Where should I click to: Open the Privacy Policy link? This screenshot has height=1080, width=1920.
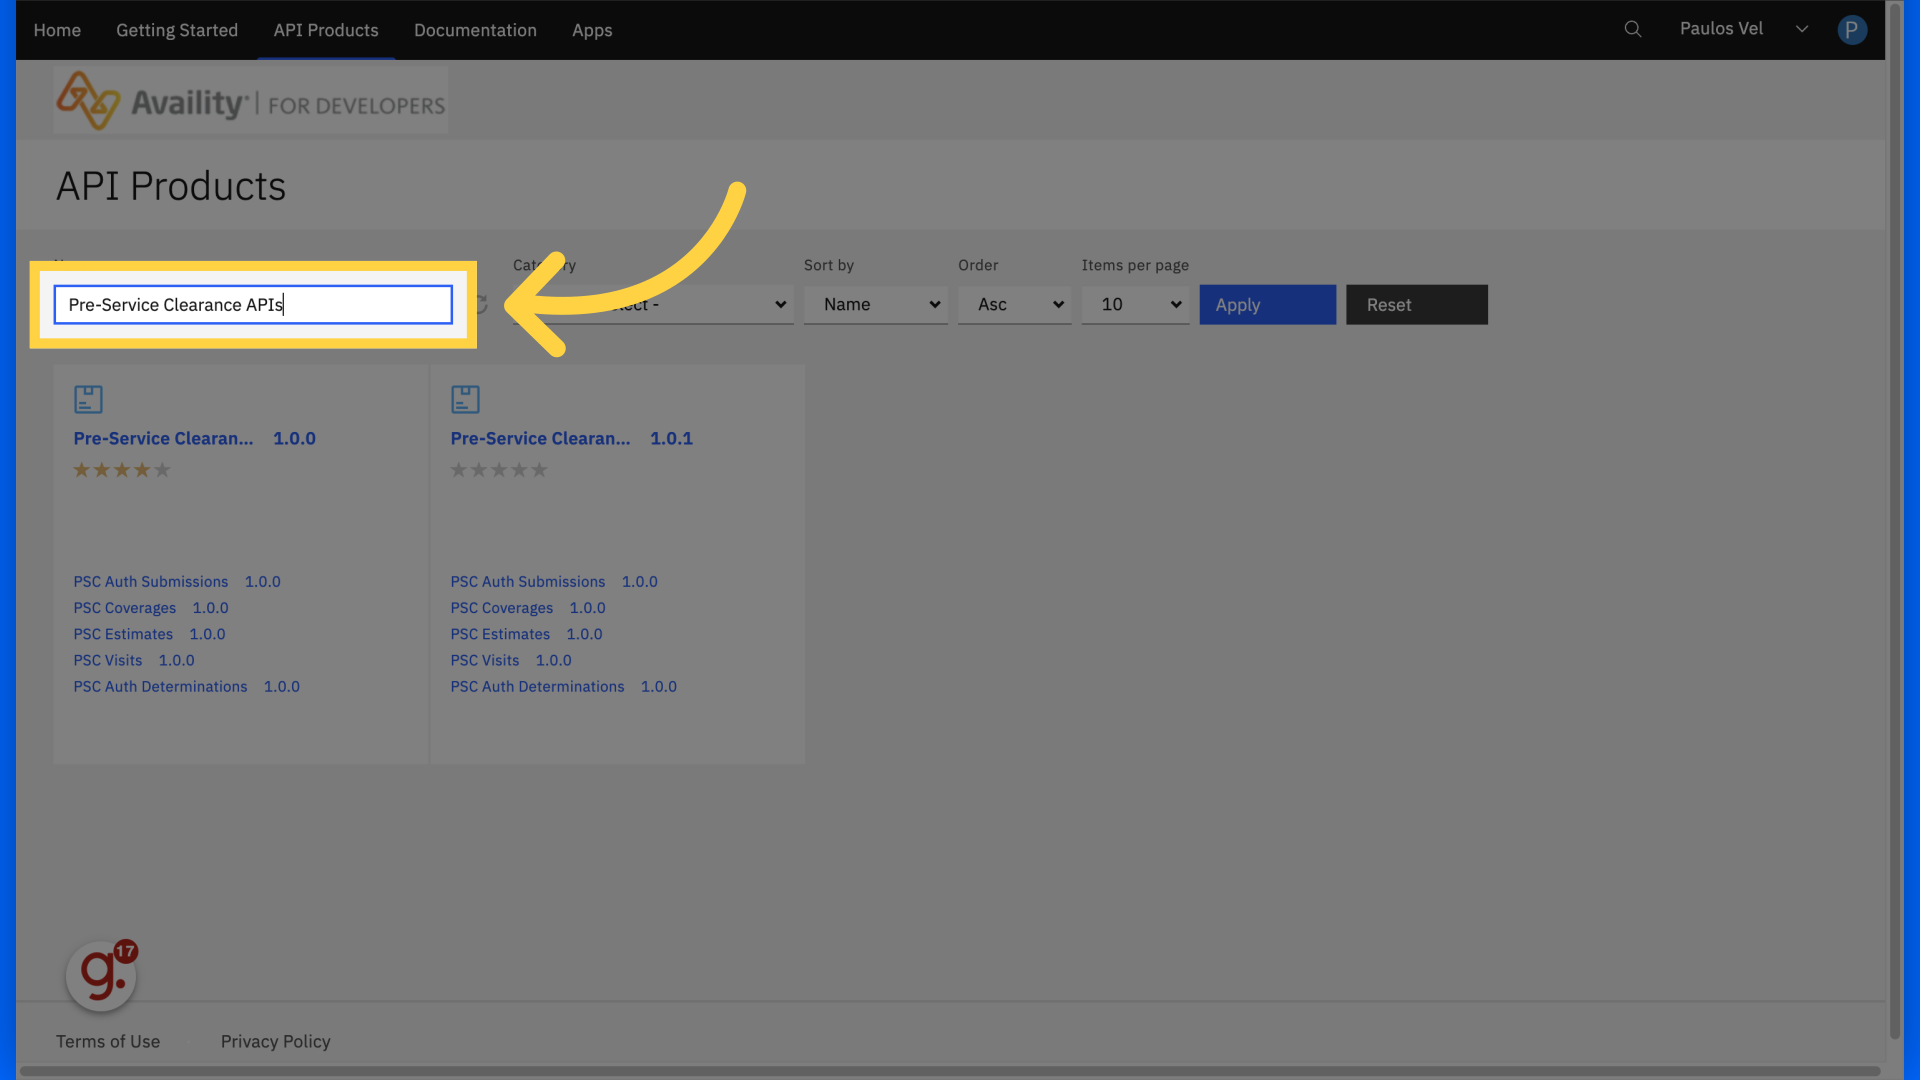click(275, 1042)
